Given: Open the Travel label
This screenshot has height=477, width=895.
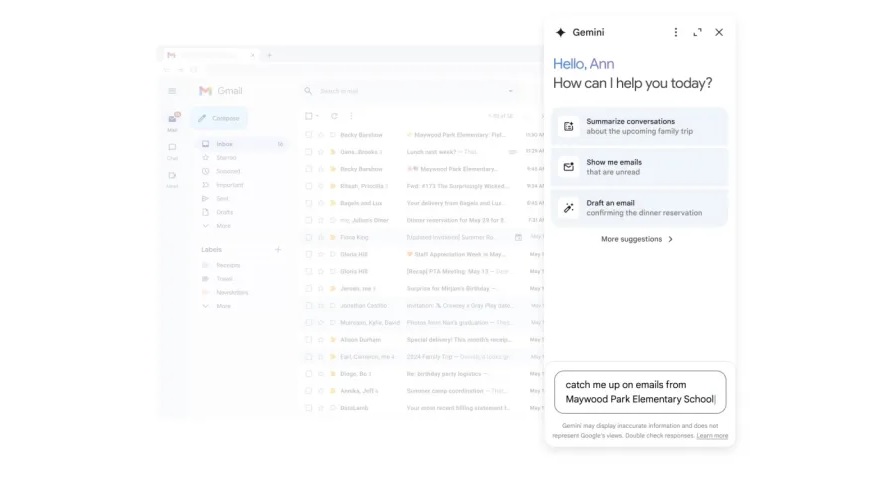Looking at the screenshot, I should (x=224, y=279).
